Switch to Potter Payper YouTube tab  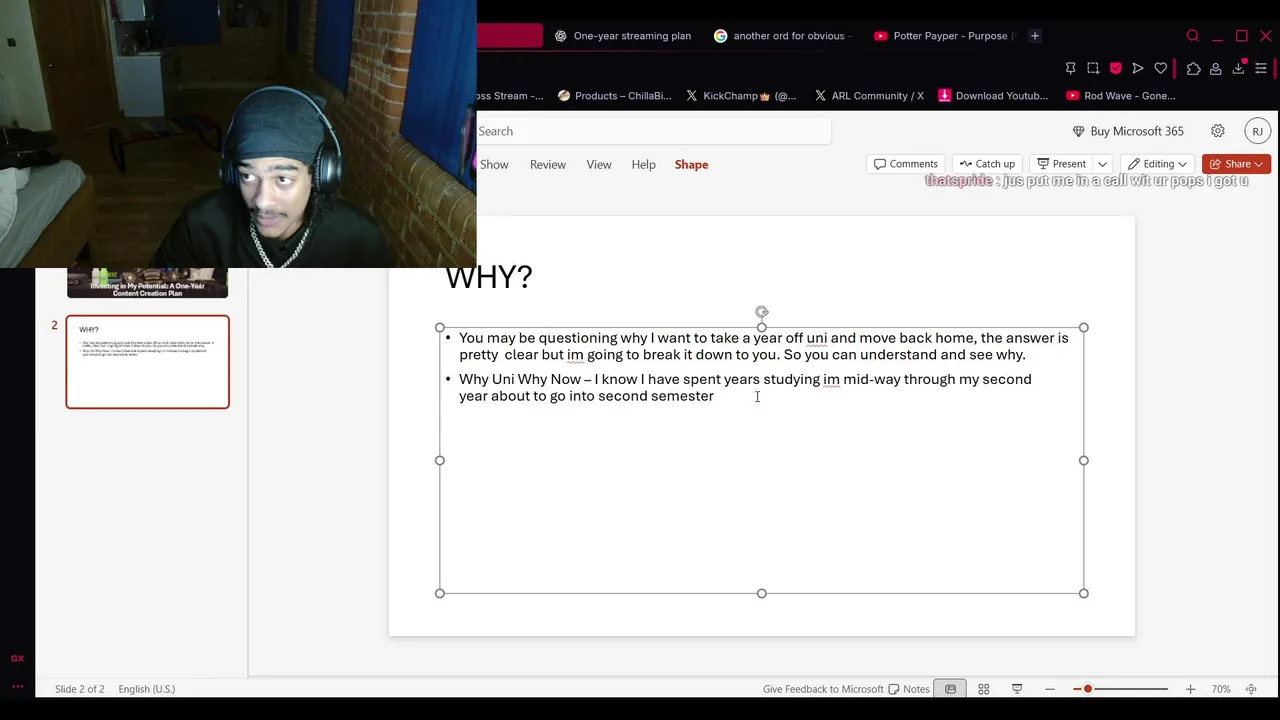(x=944, y=36)
